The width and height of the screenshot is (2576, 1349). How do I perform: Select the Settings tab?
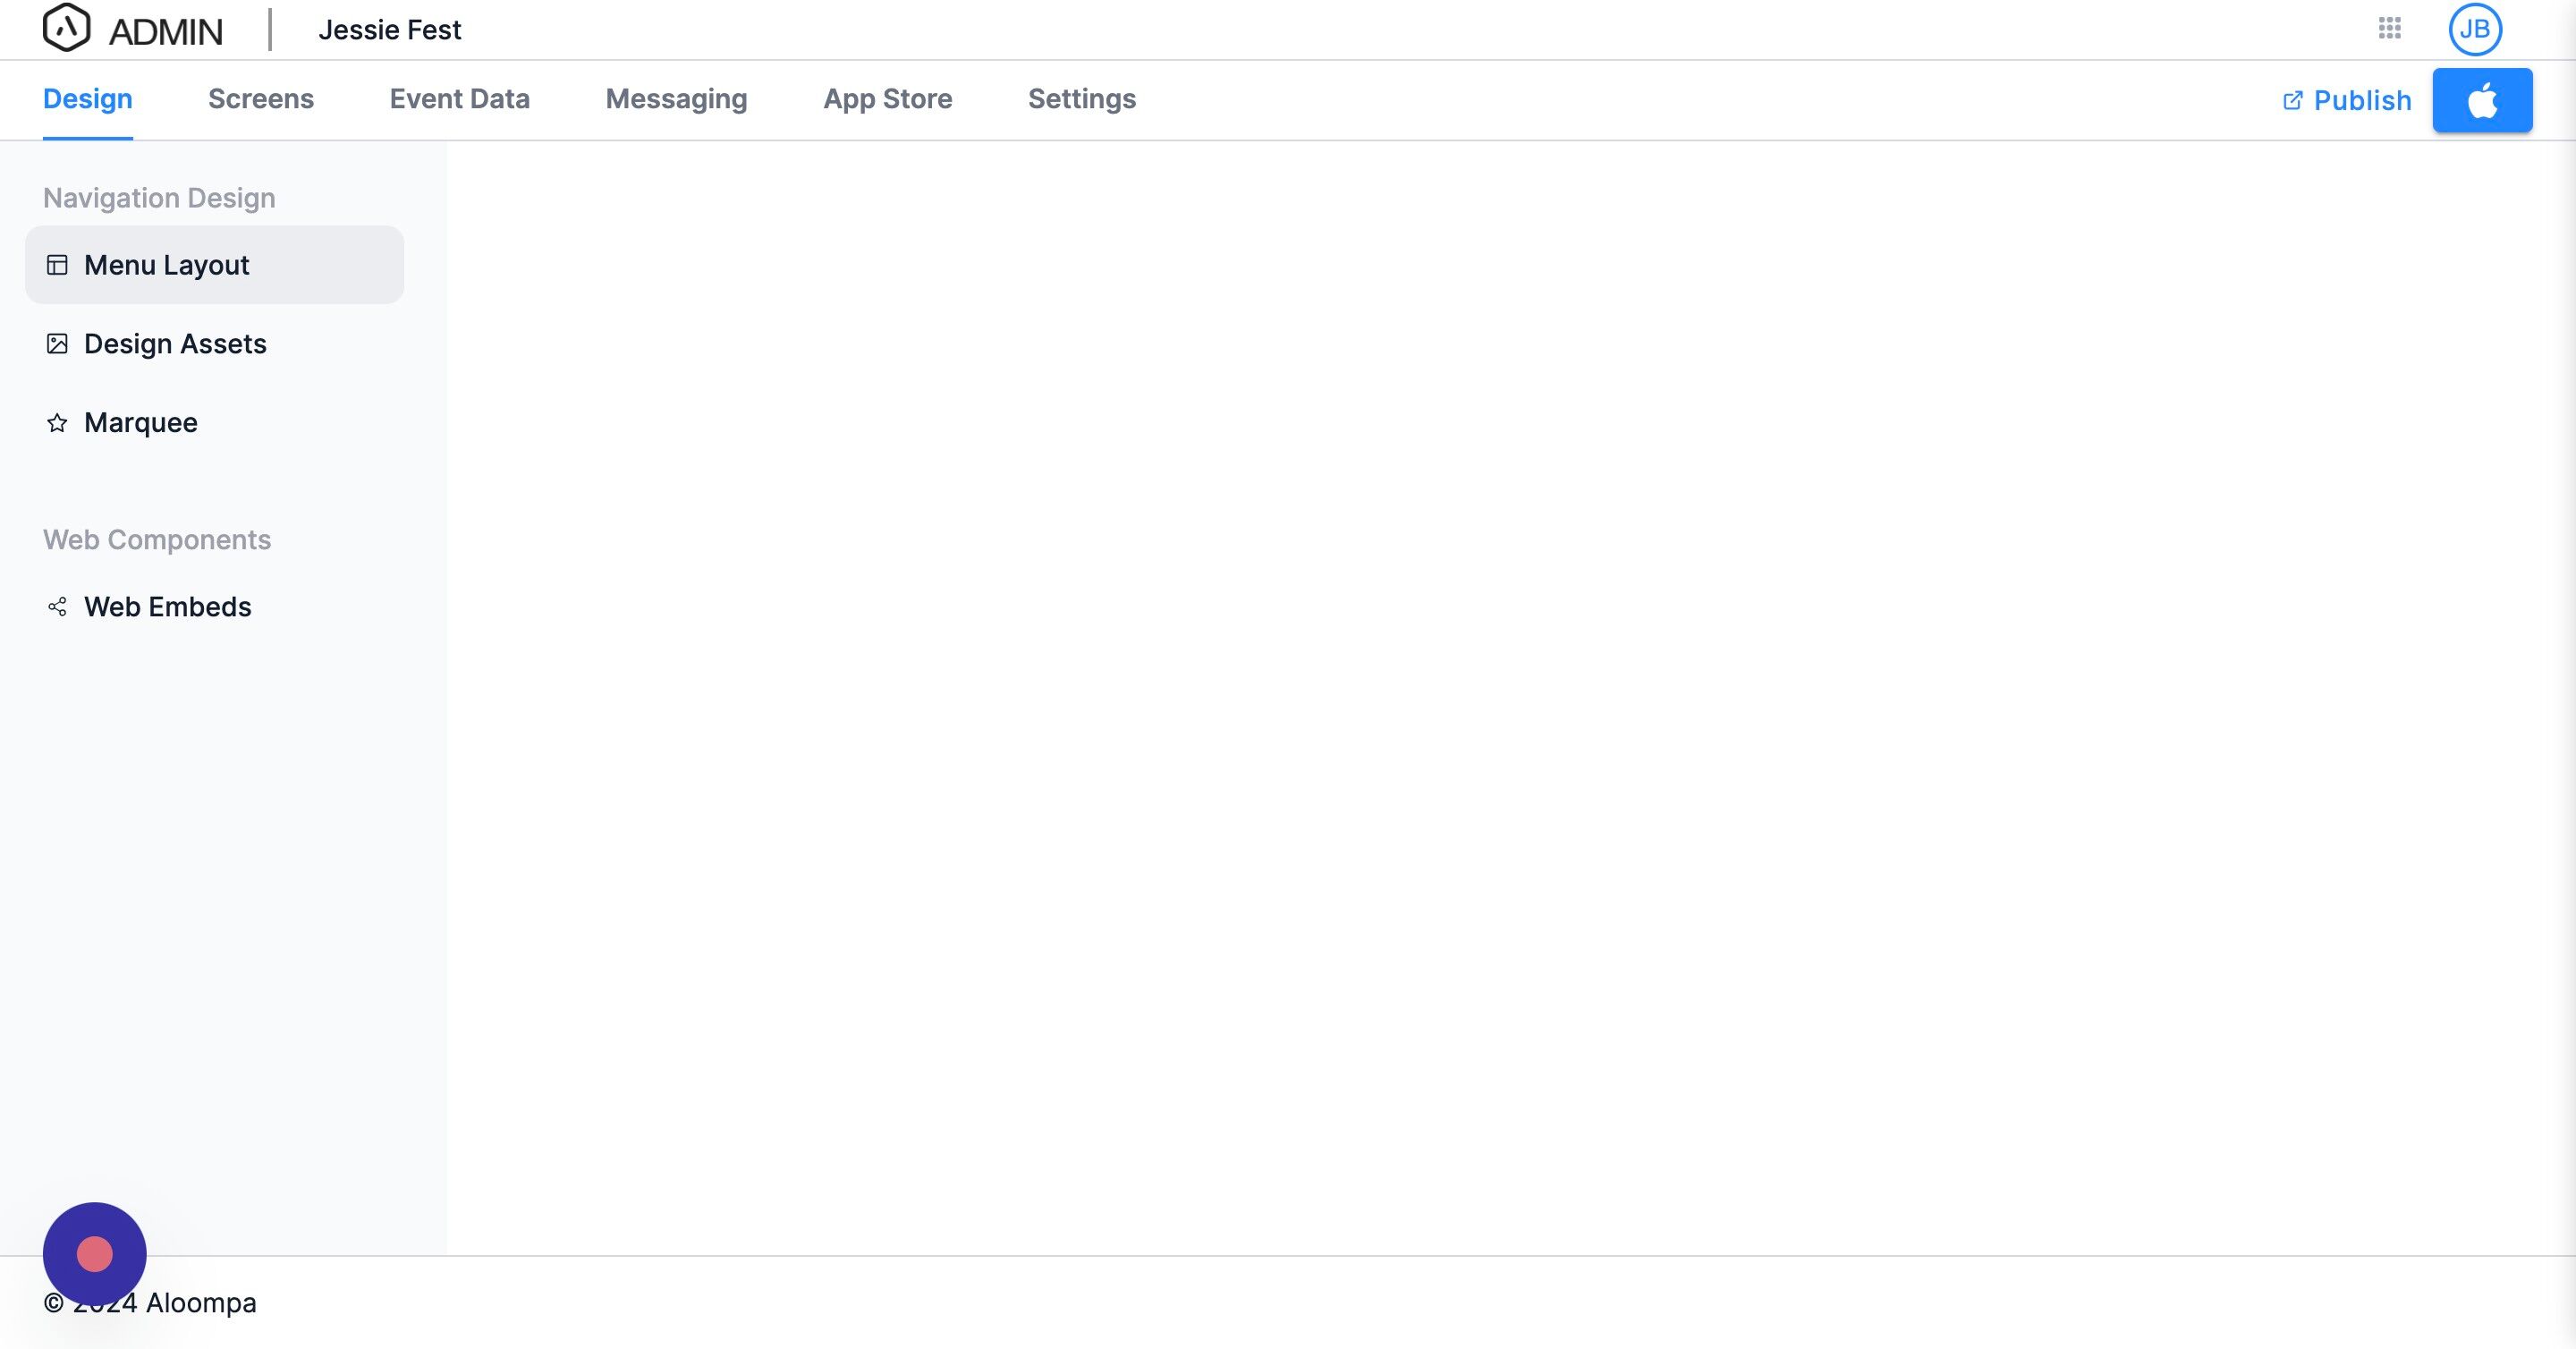point(1081,99)
